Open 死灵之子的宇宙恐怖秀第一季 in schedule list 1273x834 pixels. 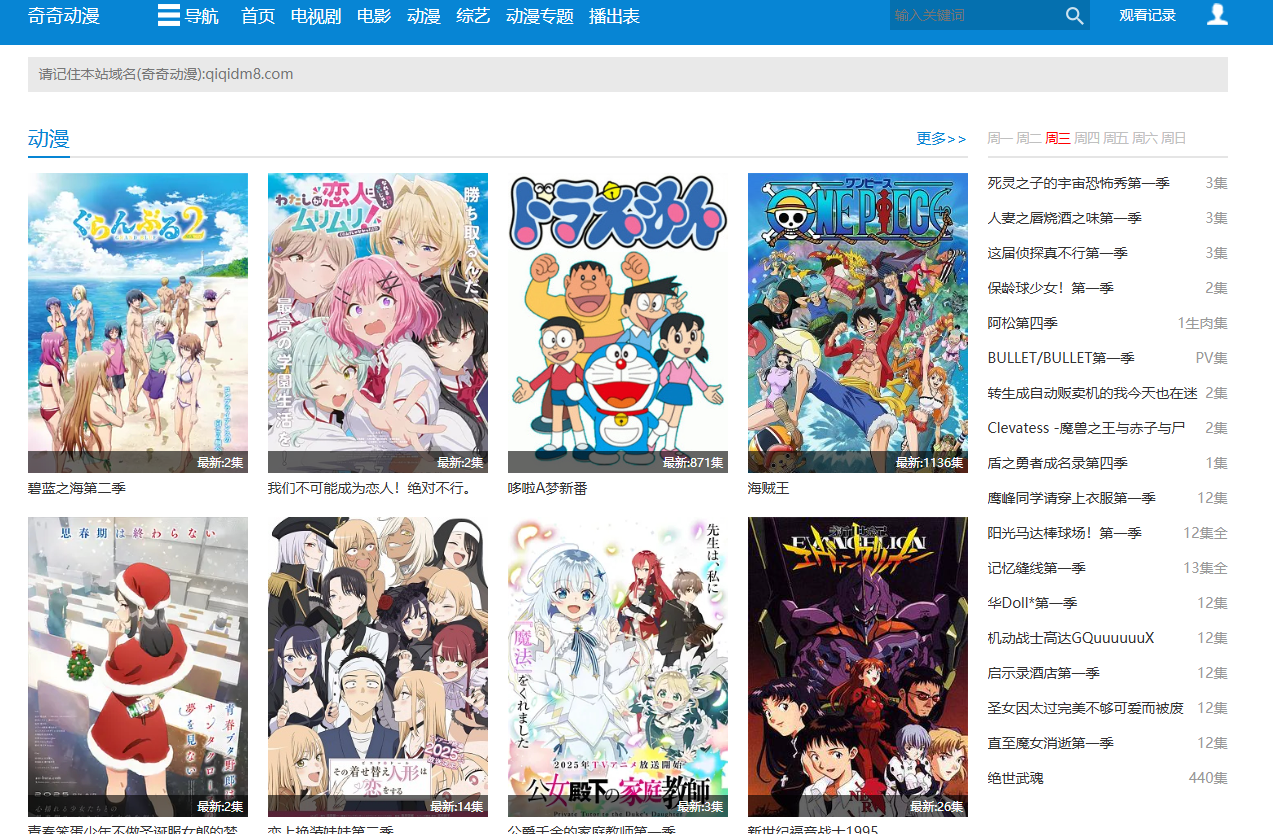pos(1078,183)
